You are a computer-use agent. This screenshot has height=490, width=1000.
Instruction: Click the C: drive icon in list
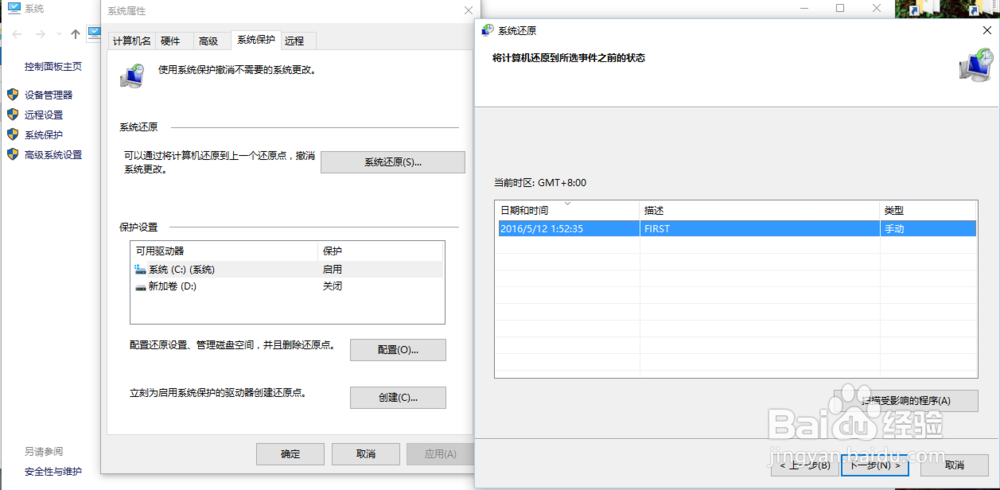141,269
